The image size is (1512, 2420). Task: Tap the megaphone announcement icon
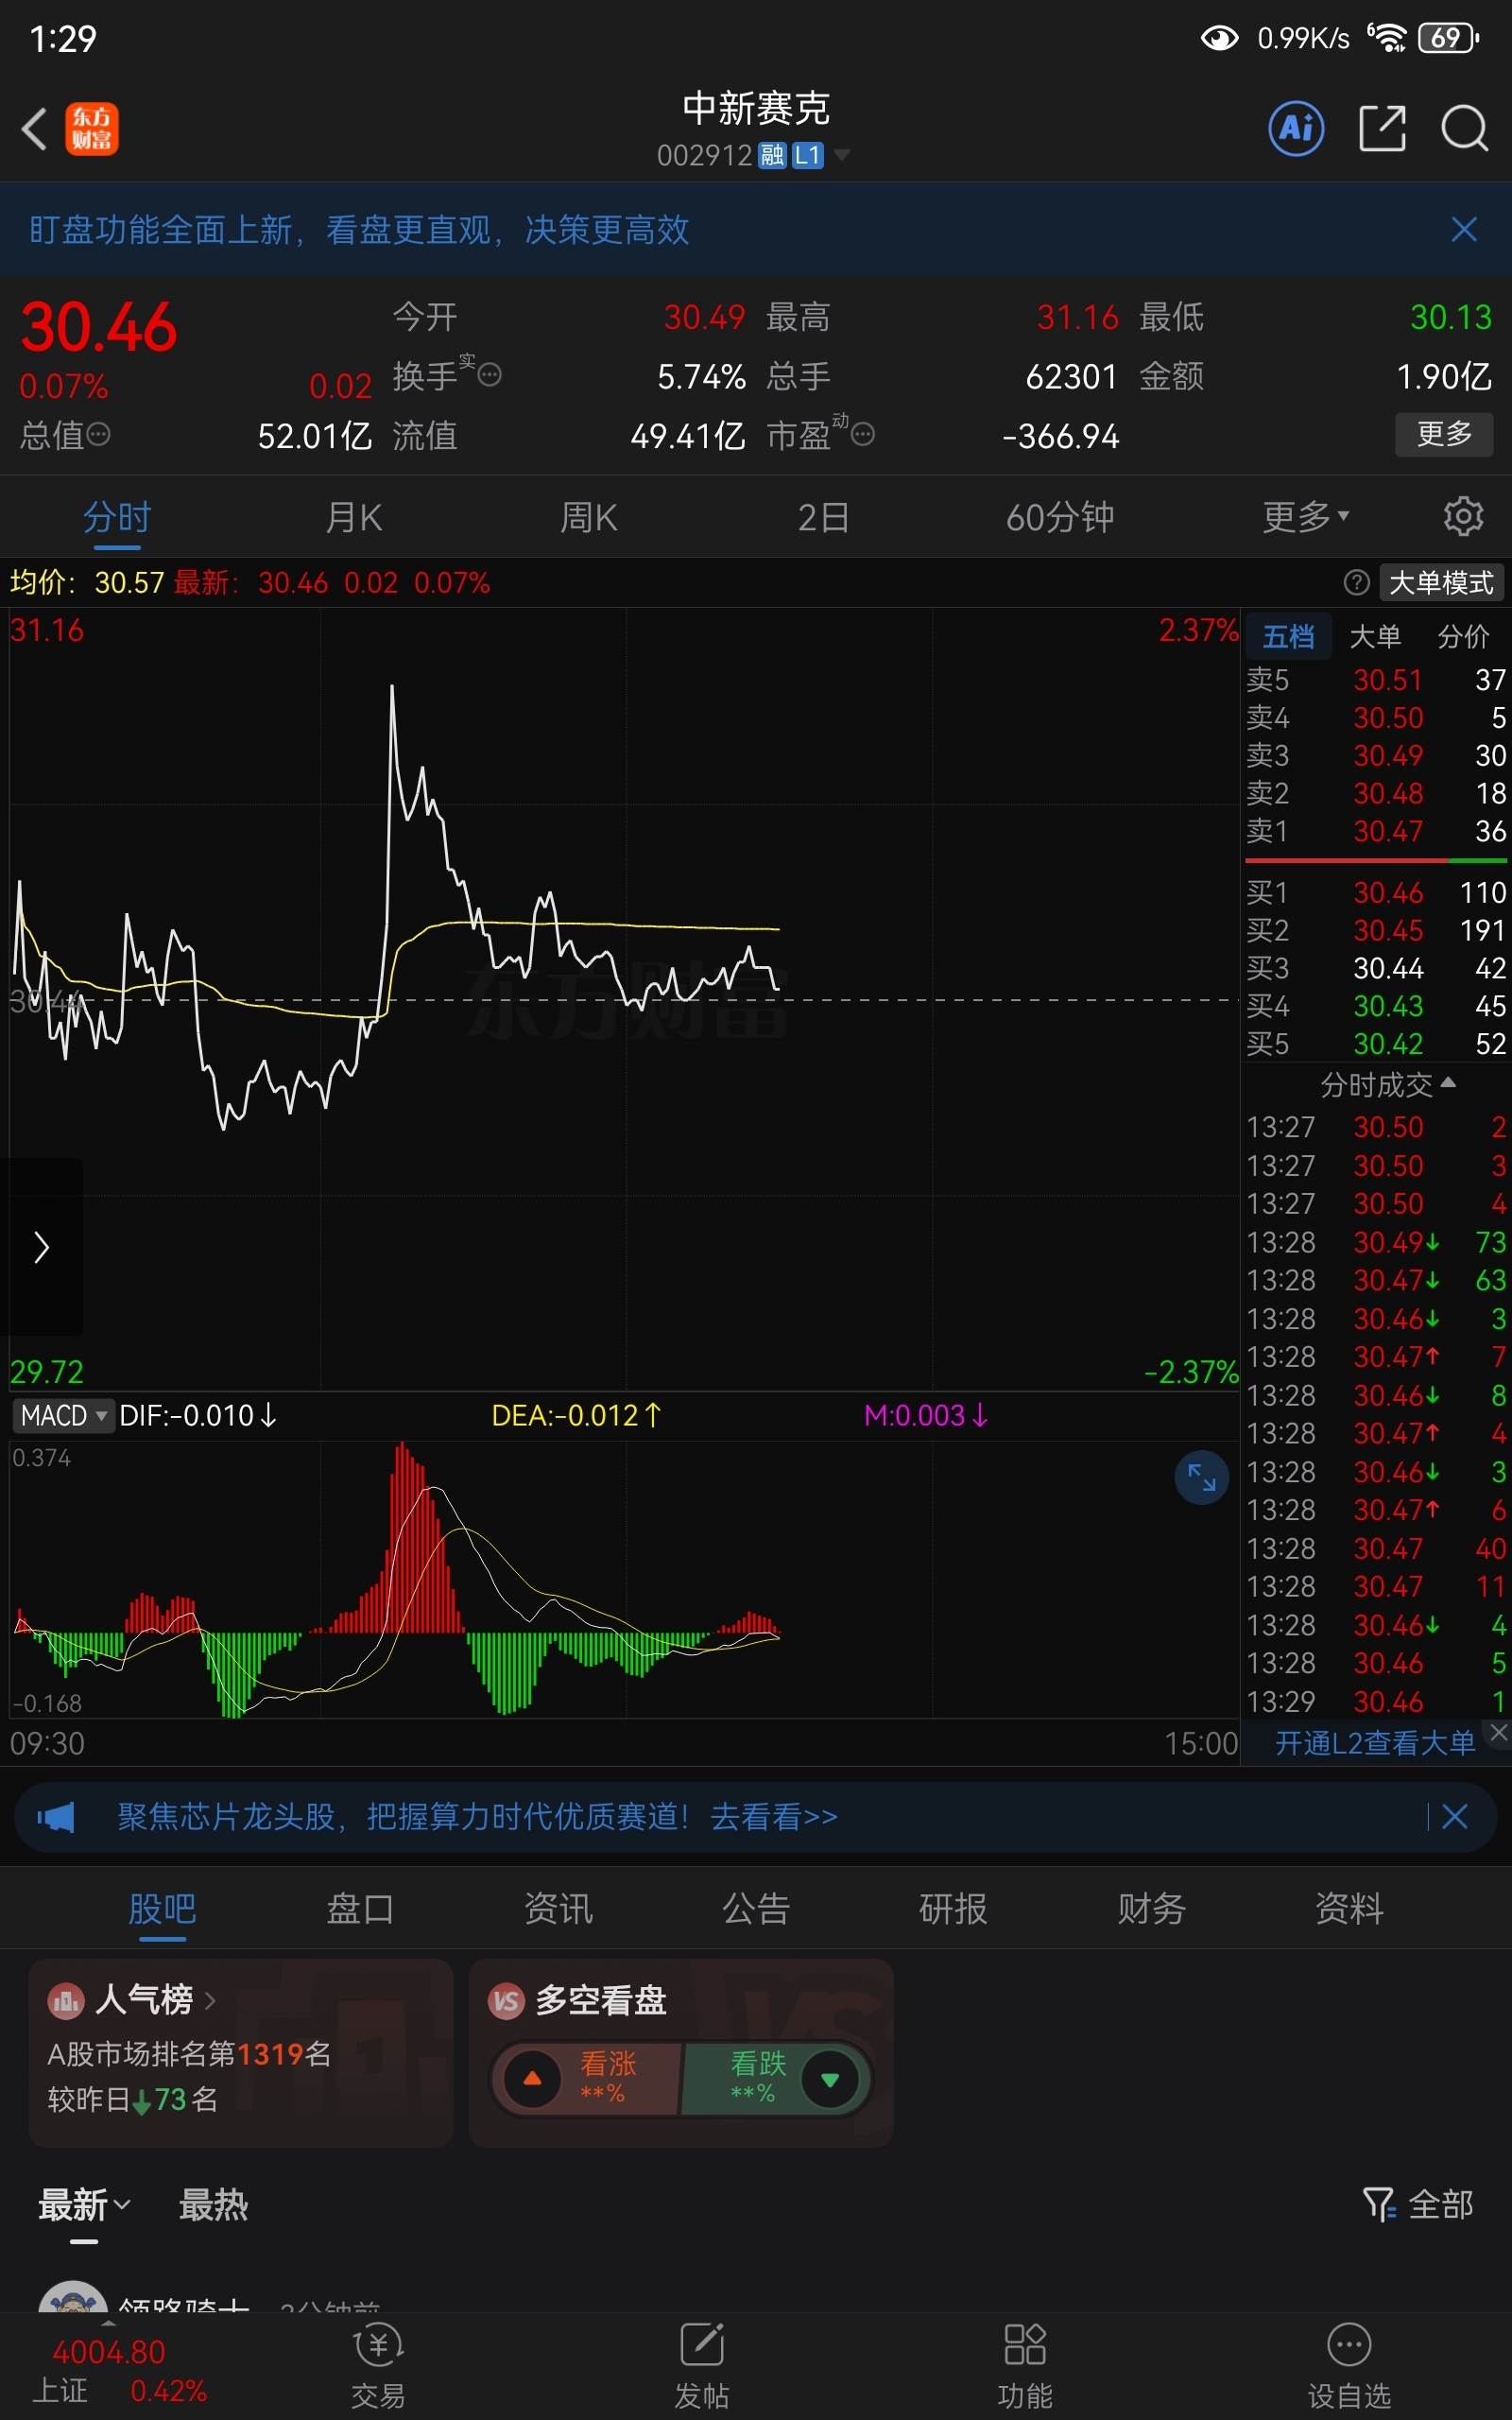click(x=56, y=1816)
